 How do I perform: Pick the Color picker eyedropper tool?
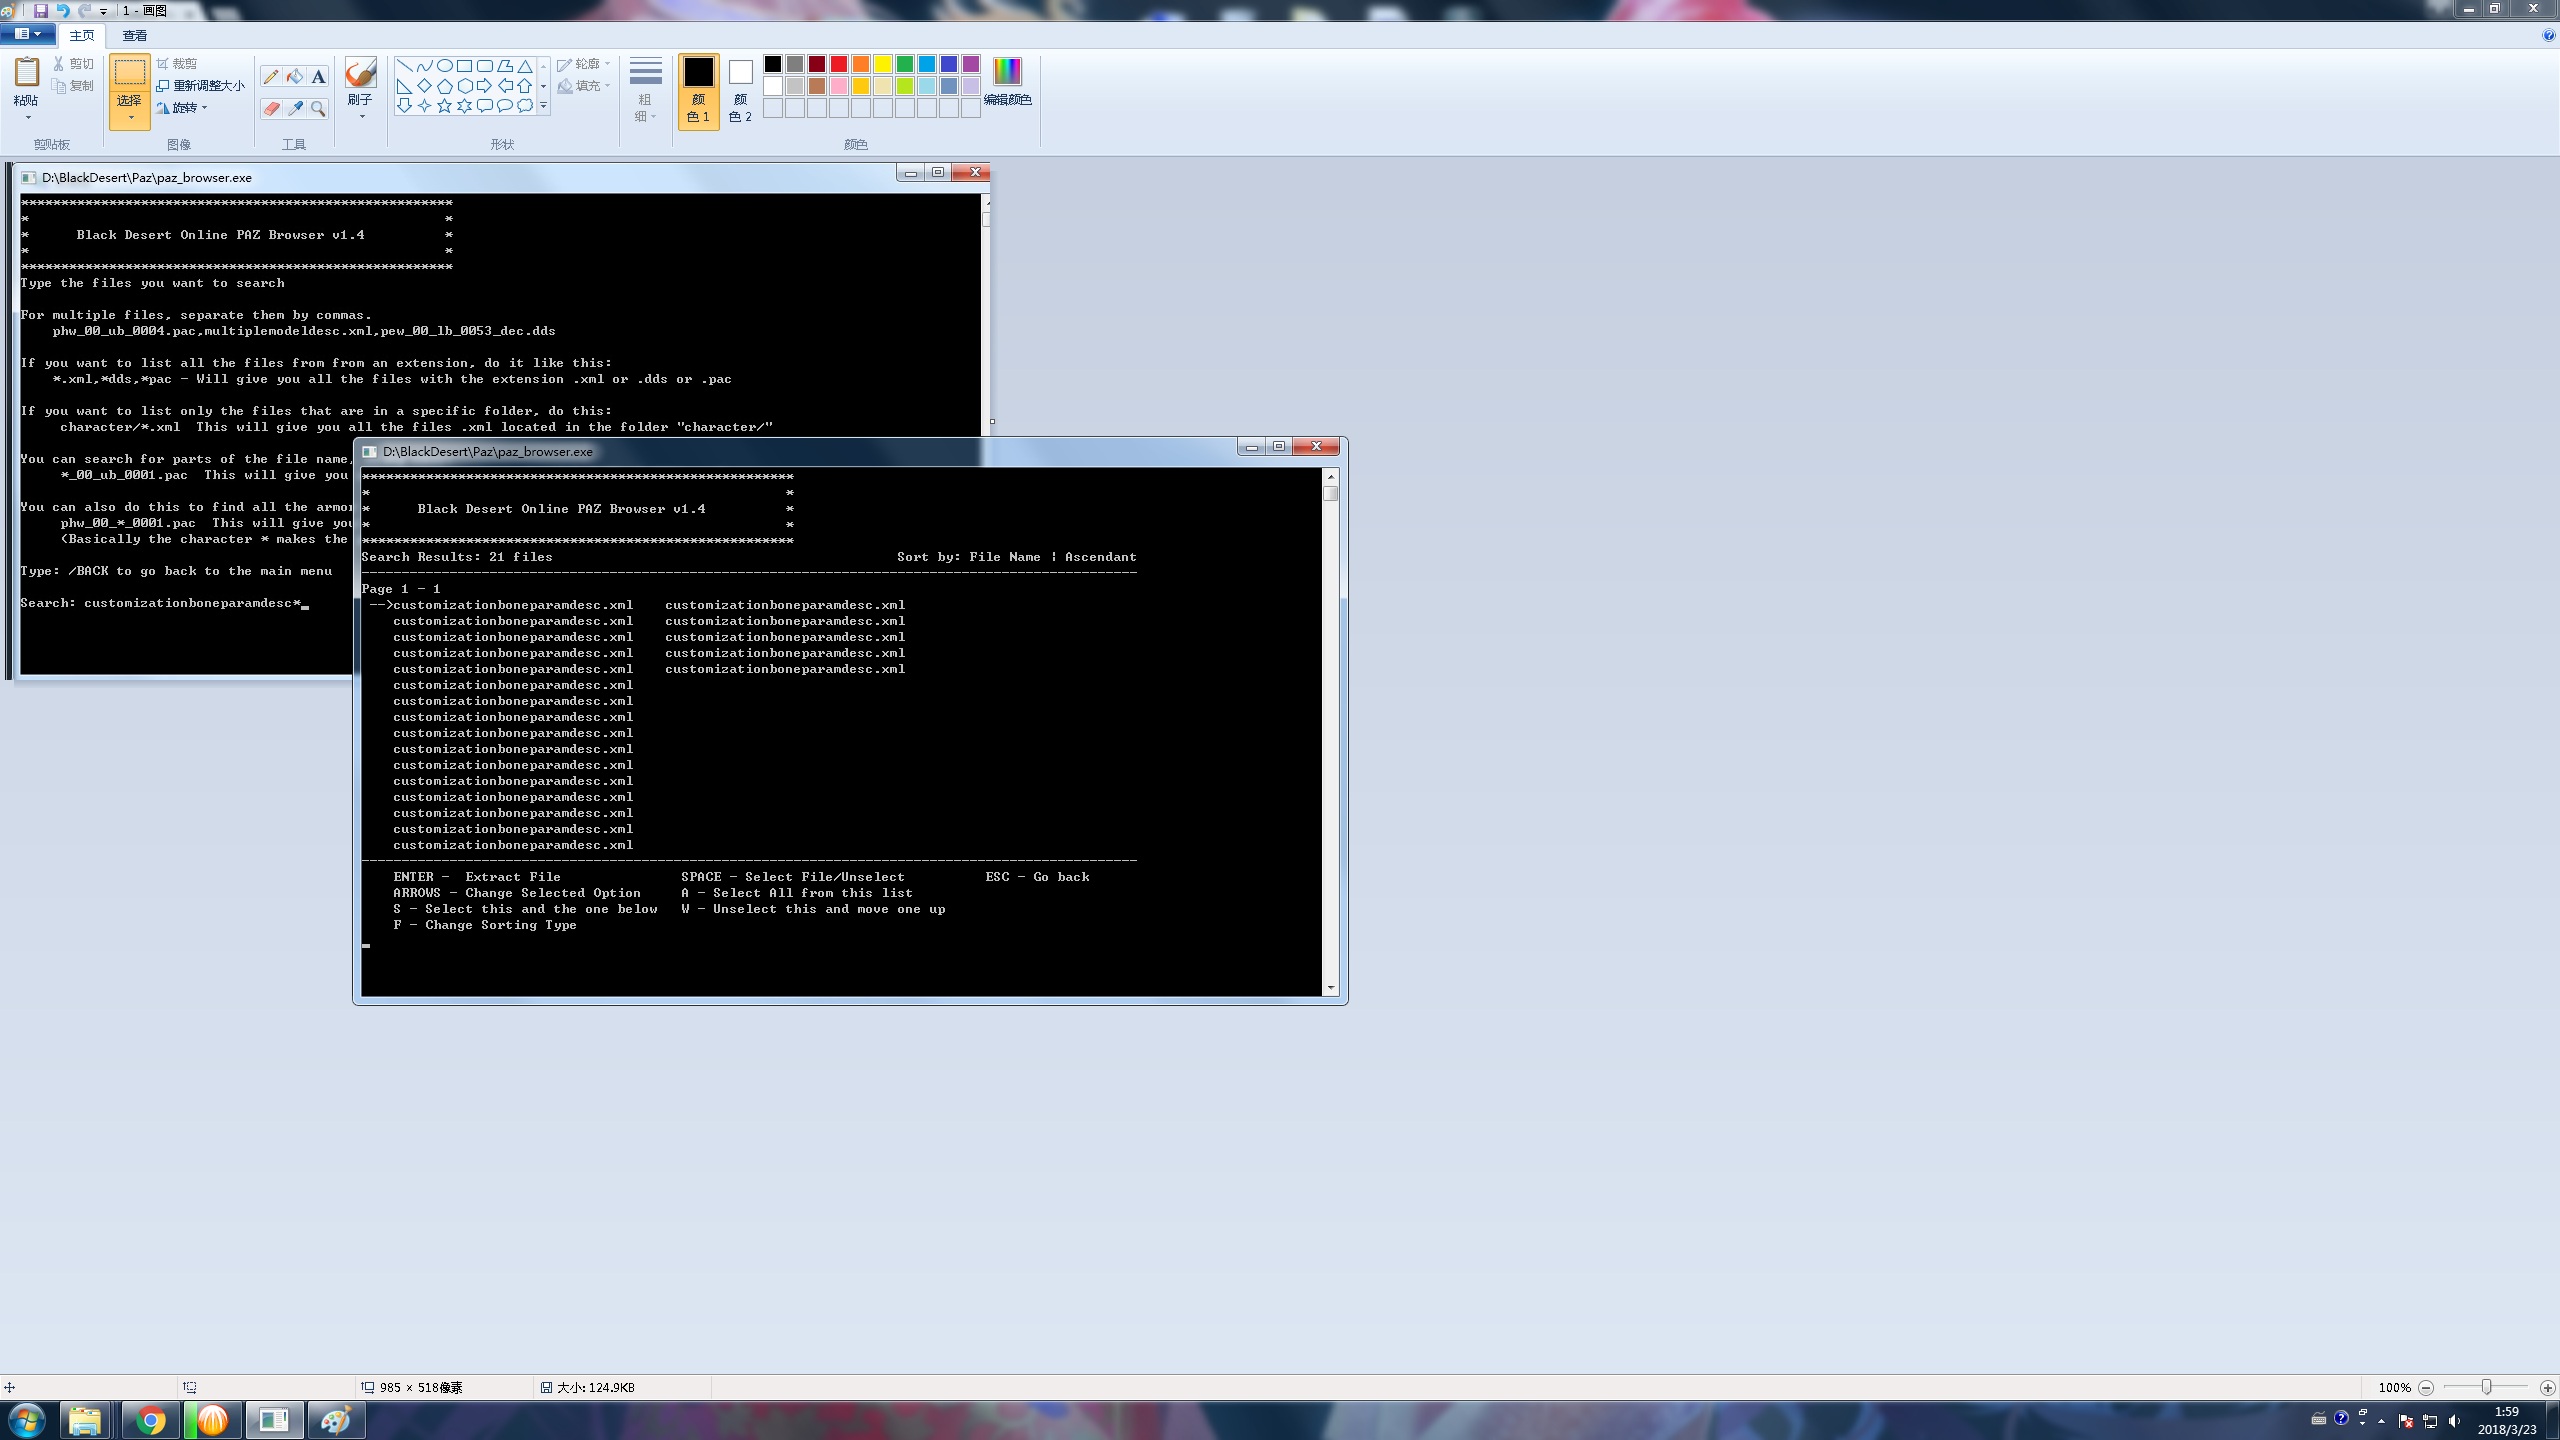294,108
